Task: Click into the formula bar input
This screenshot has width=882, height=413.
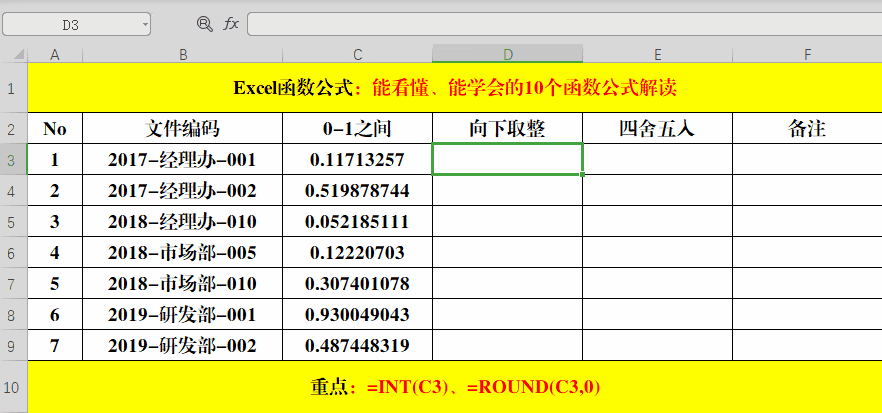Action: [564, 24]
